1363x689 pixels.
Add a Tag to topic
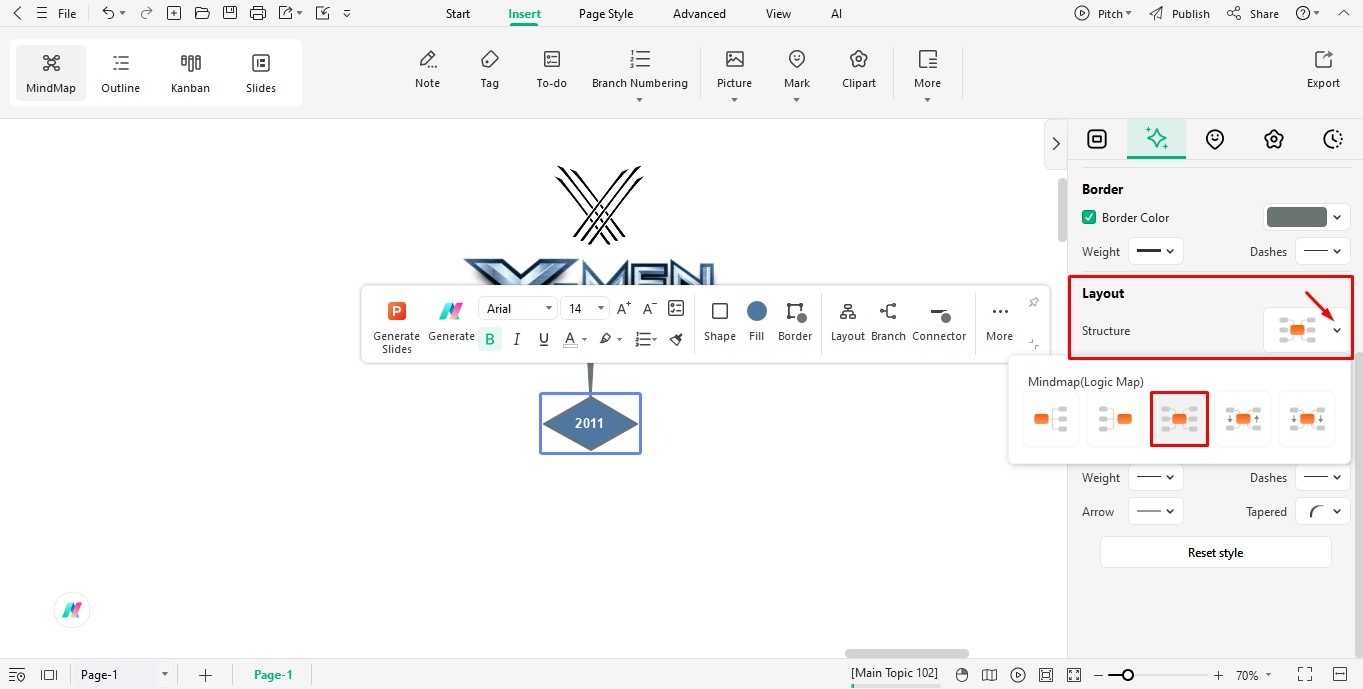489,70
